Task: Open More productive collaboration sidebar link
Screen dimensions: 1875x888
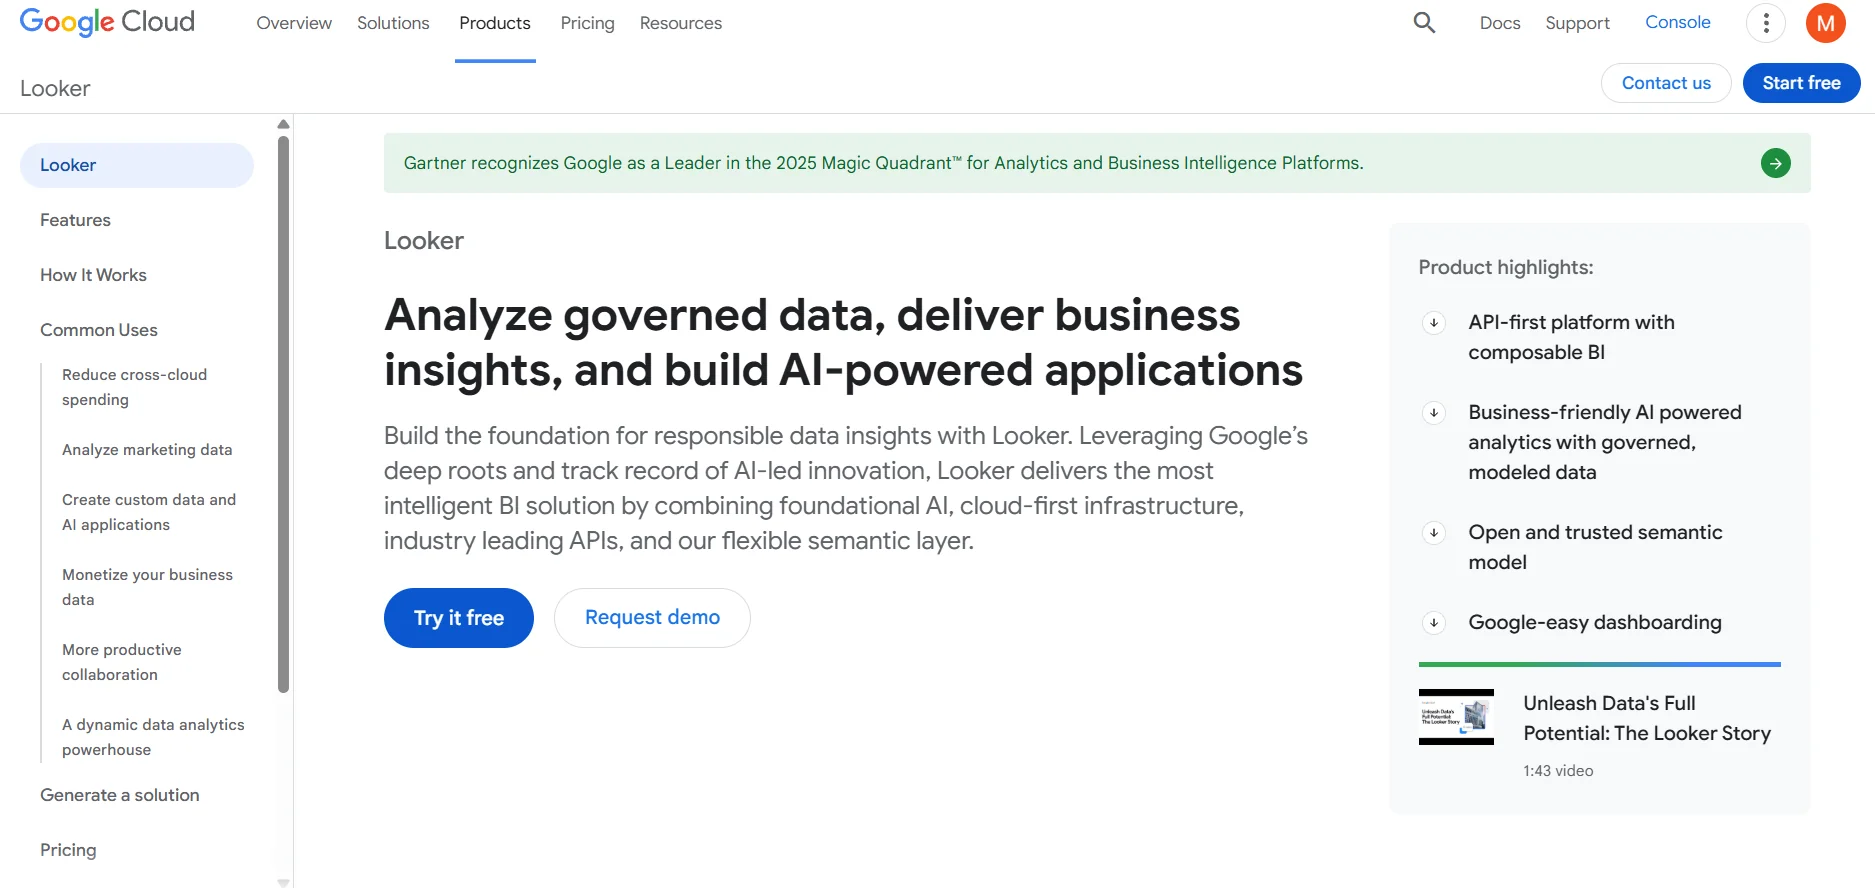Action: pyautogui.click(x=122, y=662)
